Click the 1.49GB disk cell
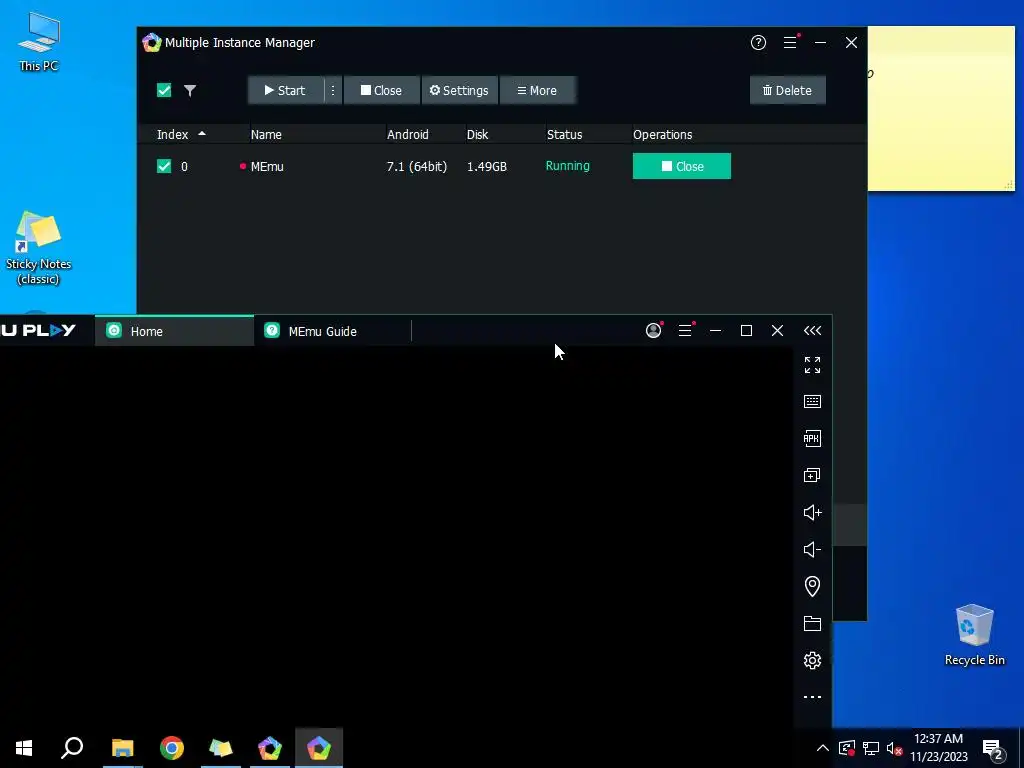Viewport: 1024px width, 768px height. [487, 167]
